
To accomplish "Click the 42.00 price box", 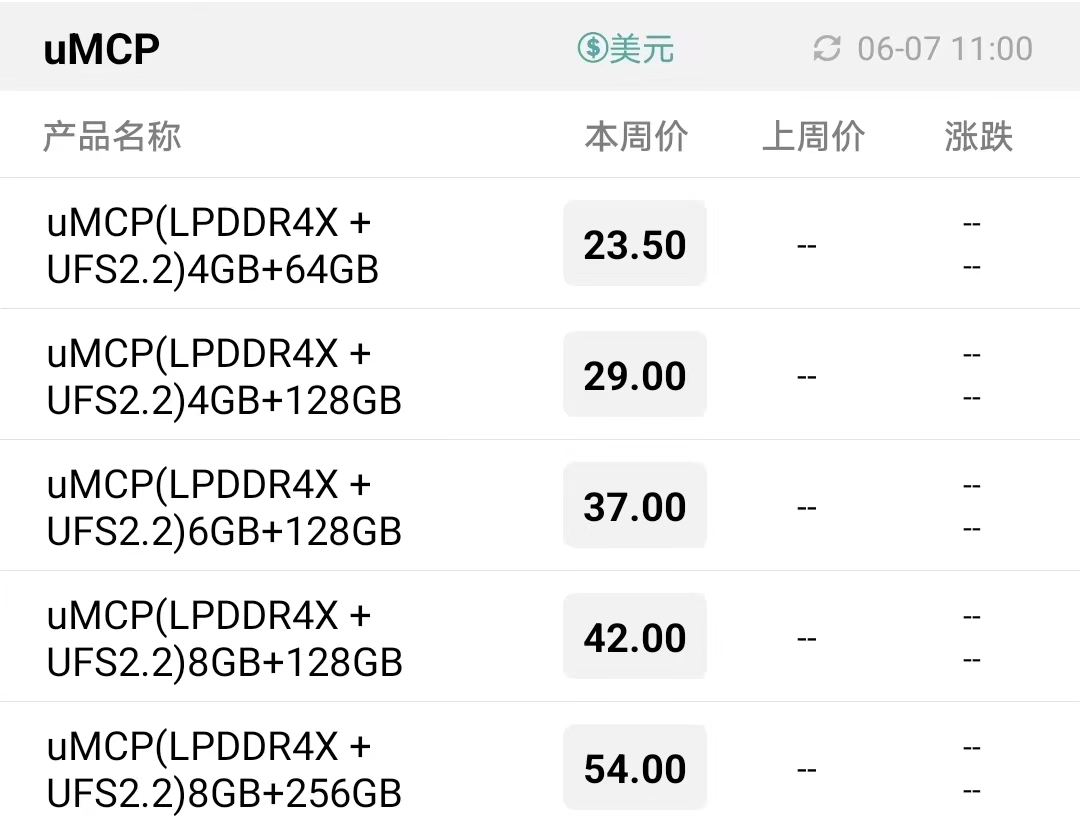I will click(x=635, y=636).
